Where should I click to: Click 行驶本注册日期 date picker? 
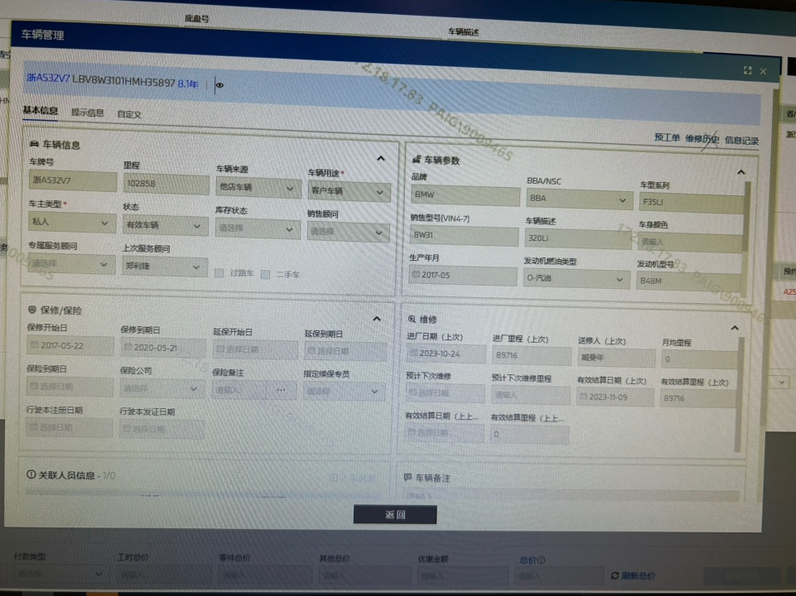point(69,427)
